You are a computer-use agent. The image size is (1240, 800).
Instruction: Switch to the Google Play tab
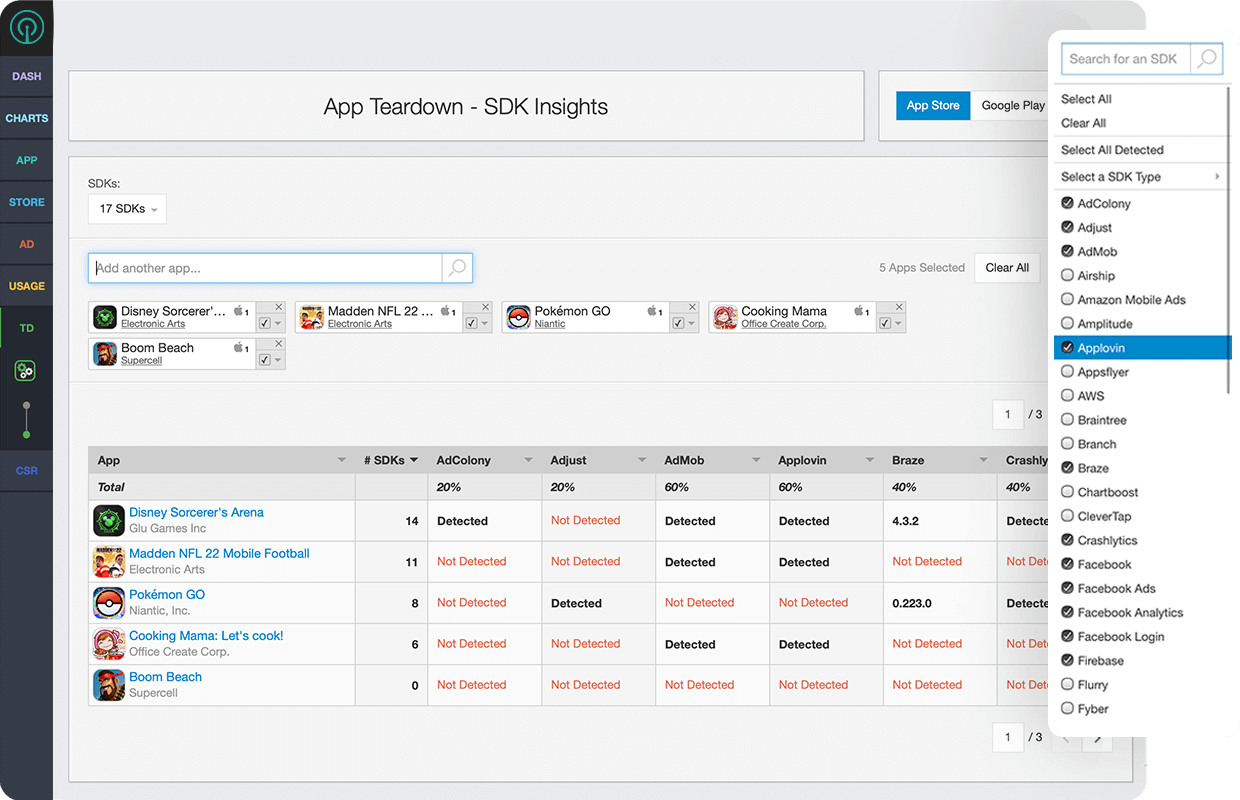pos(1012,105)
